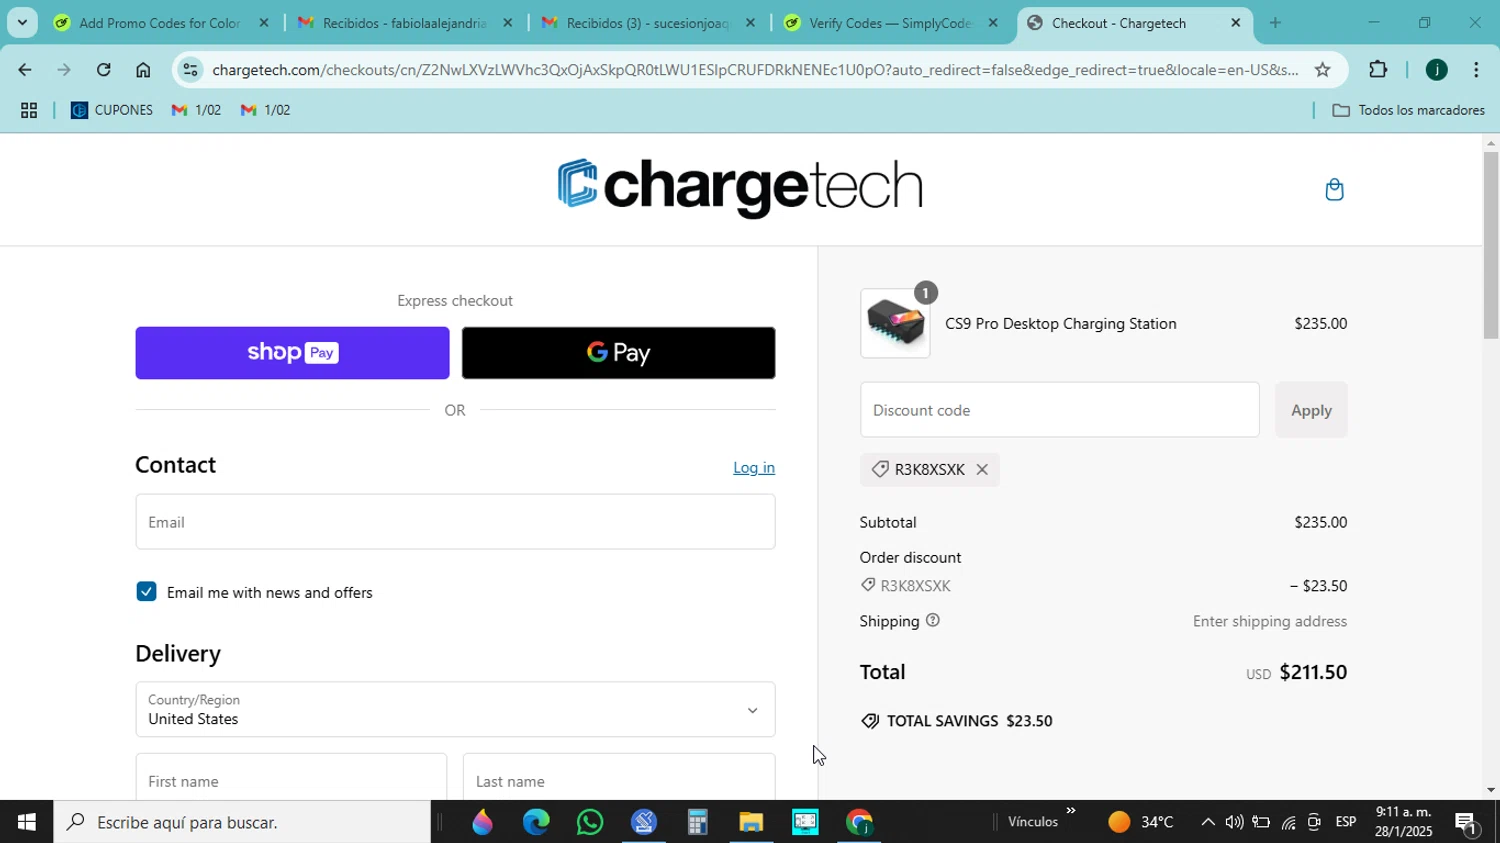This screenshot has height=843, width=1500.
Task: Open the CUPONES bookmark
Action: pyautogui.click(x=112, y=110)
